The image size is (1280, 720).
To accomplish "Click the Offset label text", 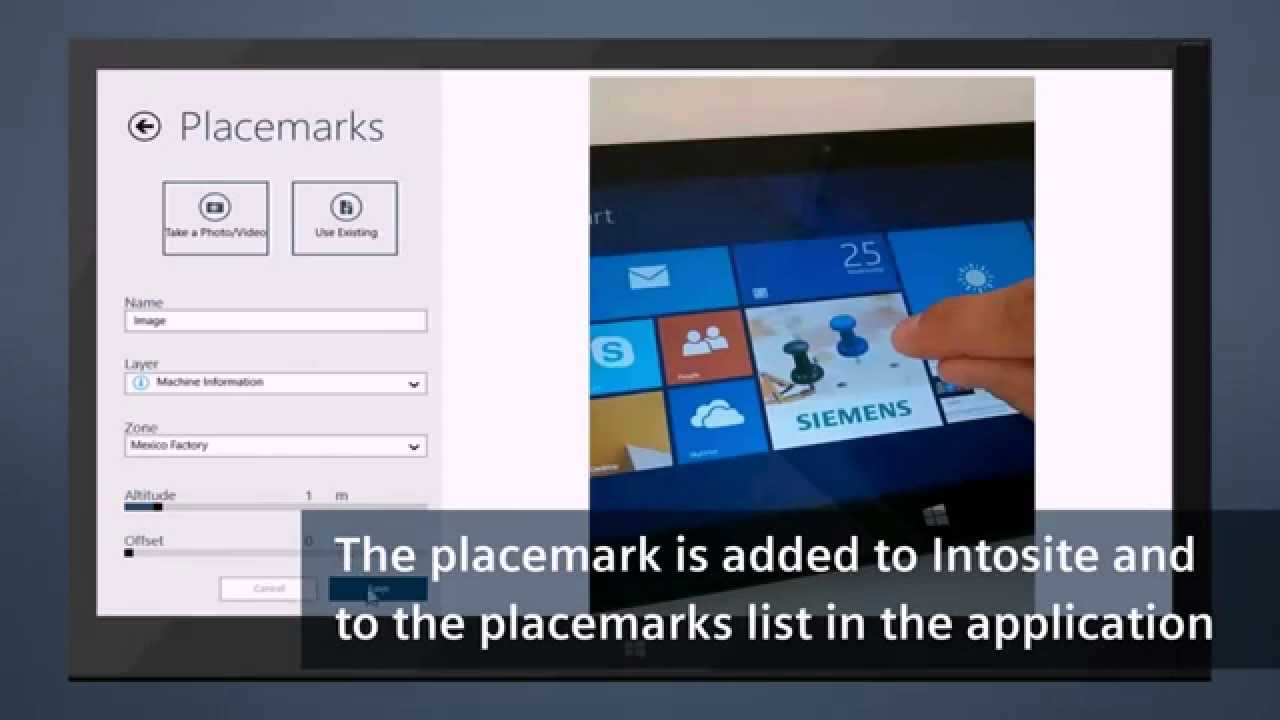I will click(144, 540).
